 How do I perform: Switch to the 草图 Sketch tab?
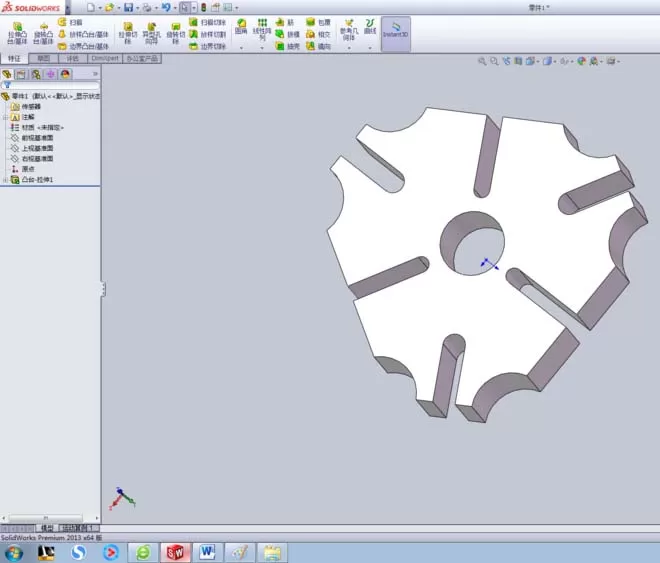tap(43, 58)
